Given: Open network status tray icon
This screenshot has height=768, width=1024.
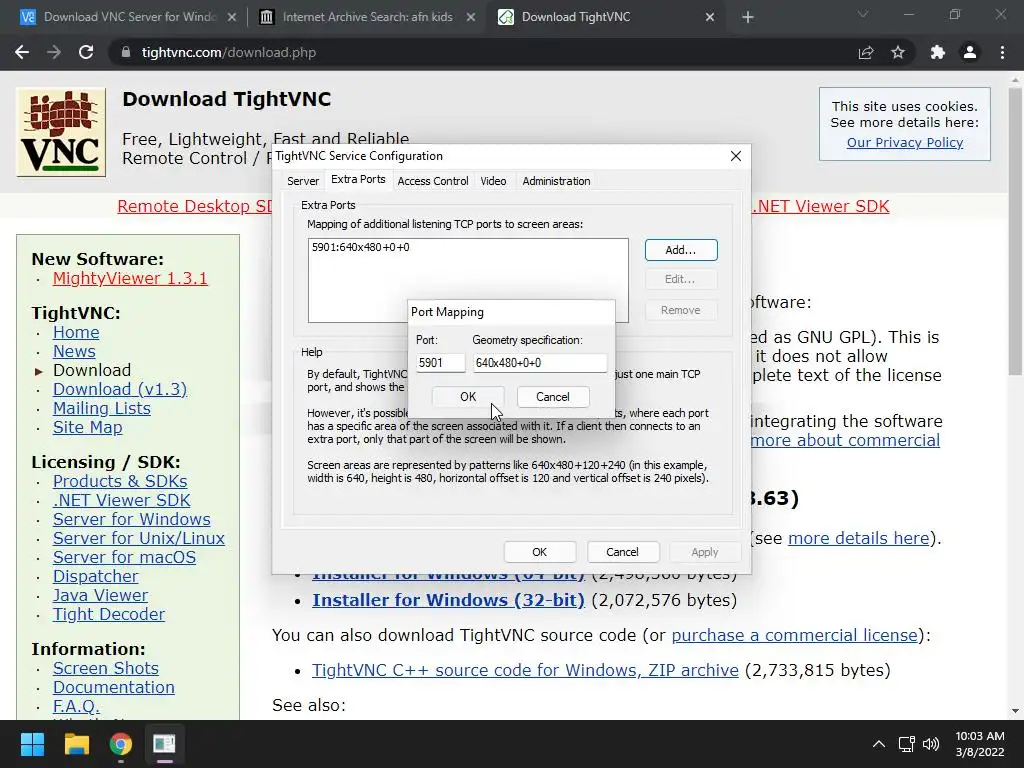Looking at the screenshot, I should [x=906, y=744].
